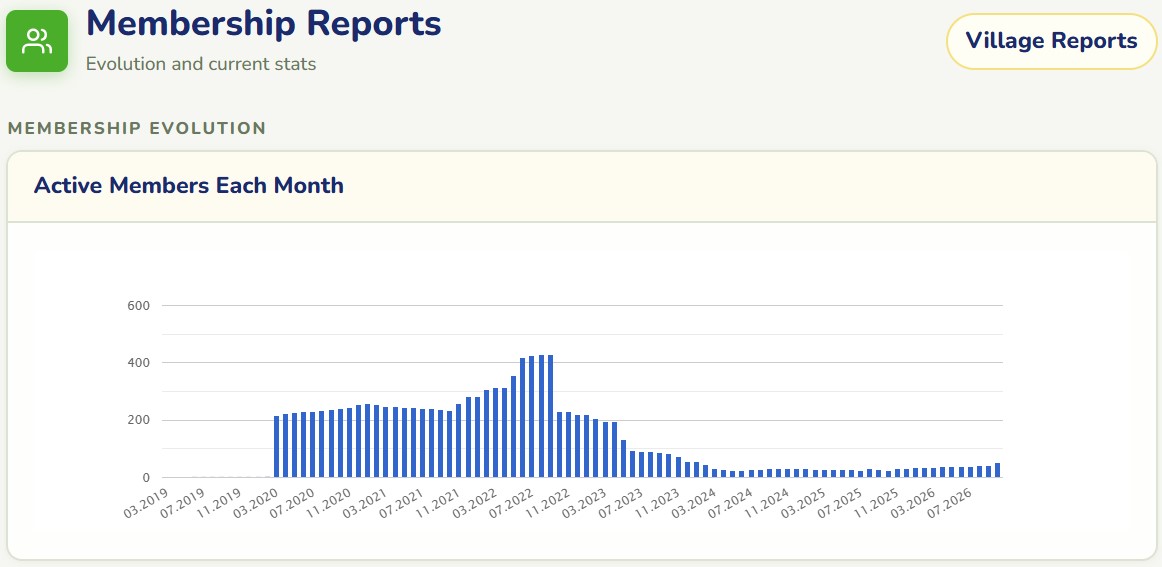
Task: Click the 200 y-axis label
Action: point(139,420)
